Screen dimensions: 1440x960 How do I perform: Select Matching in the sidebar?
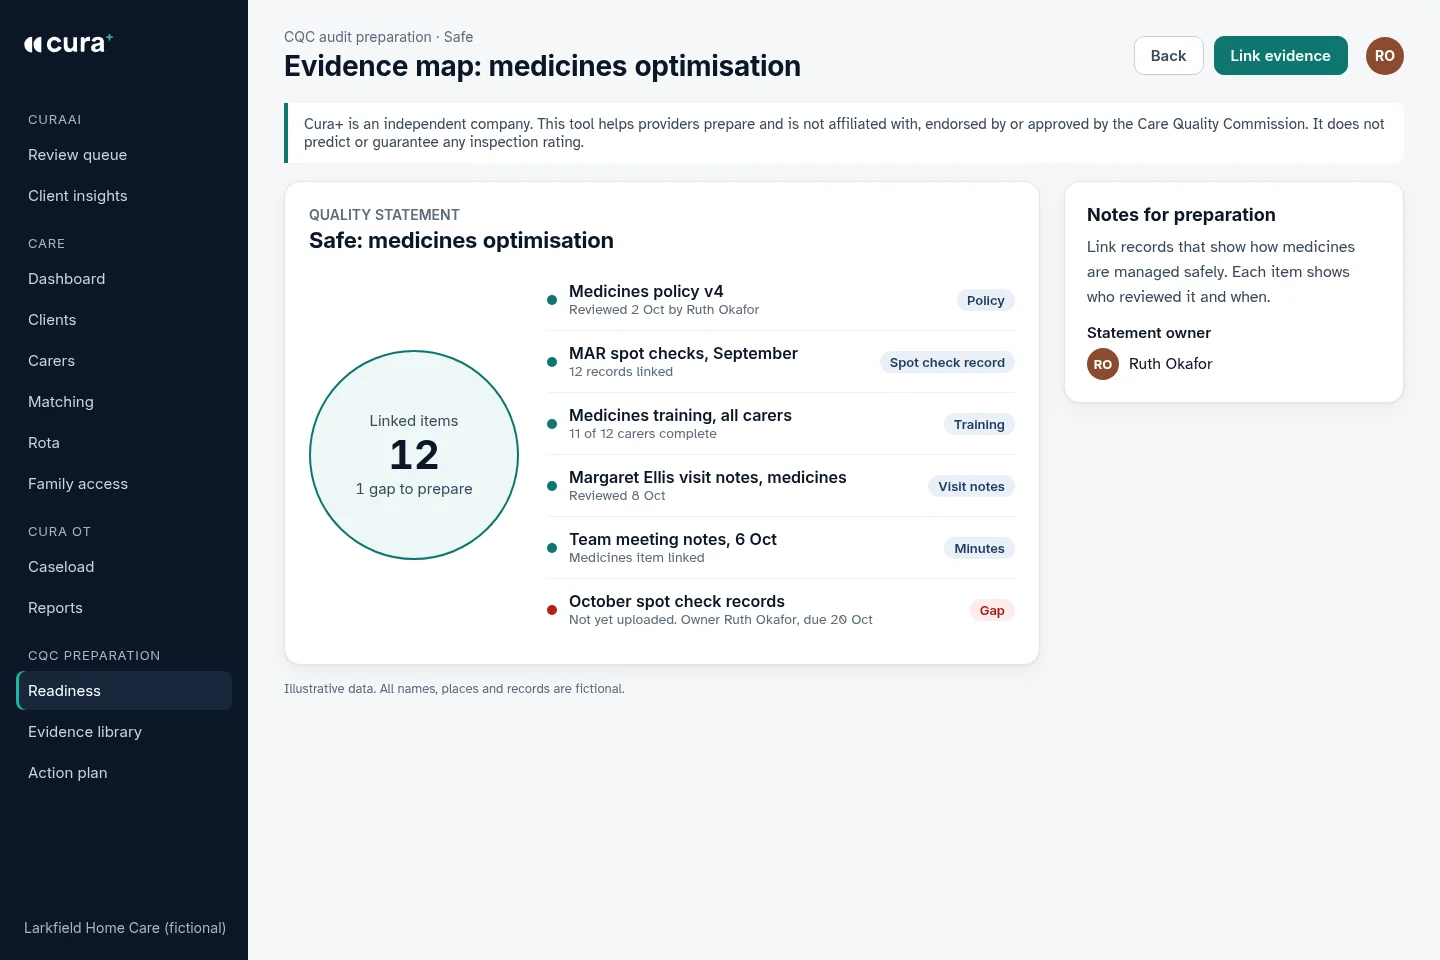pos(124,402)
